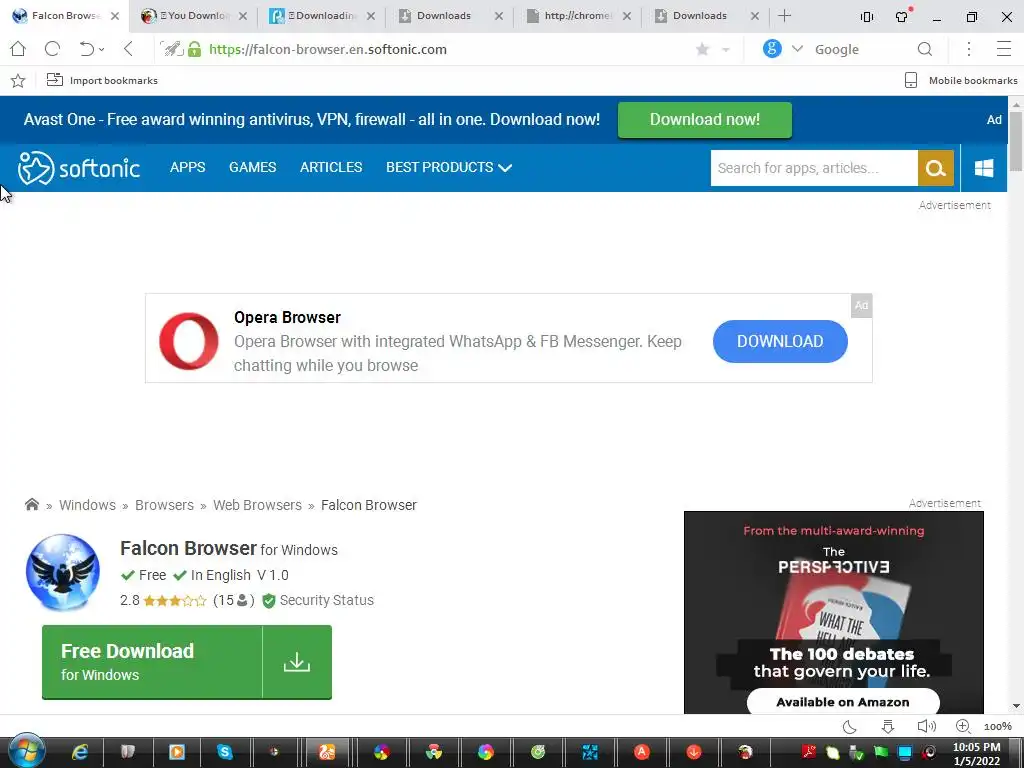Image resolution: width=1024 pixels, height=768 pixels.
Task: Switch to the You Download tab
Action: (194, 16)
